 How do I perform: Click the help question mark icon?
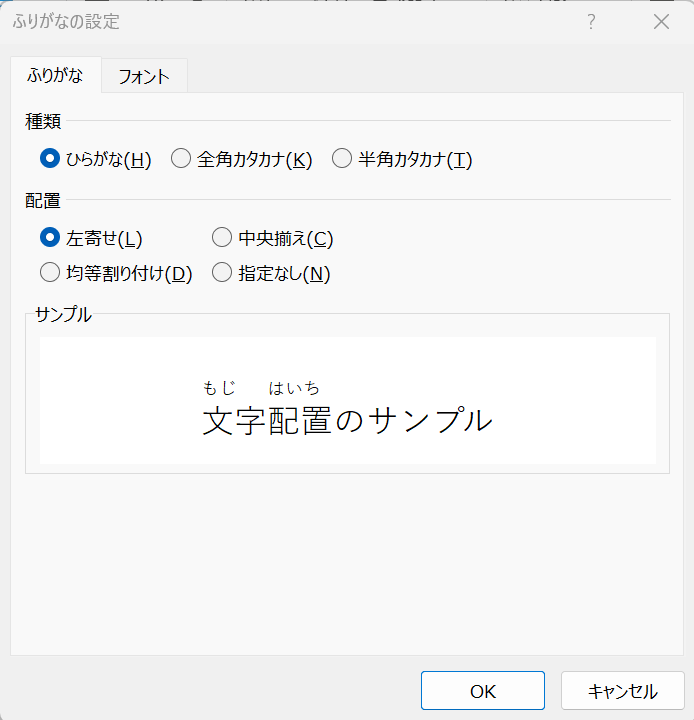click(591, 22)
